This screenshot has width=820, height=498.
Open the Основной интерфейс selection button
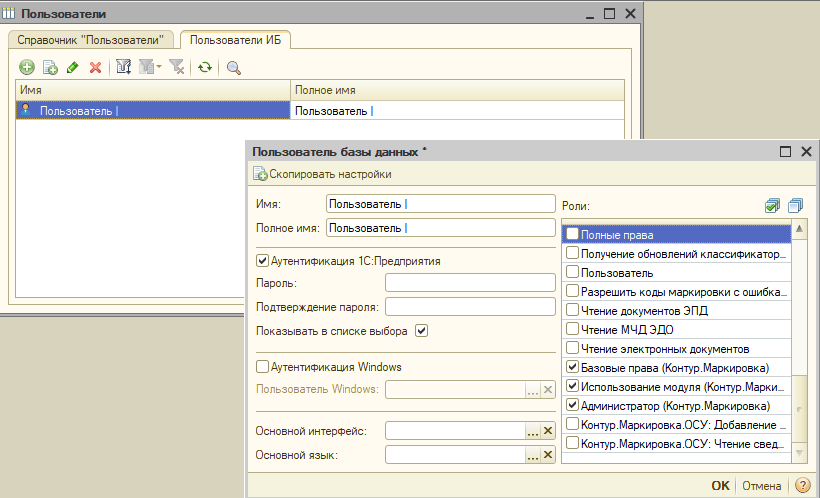[x=533, y=431]
